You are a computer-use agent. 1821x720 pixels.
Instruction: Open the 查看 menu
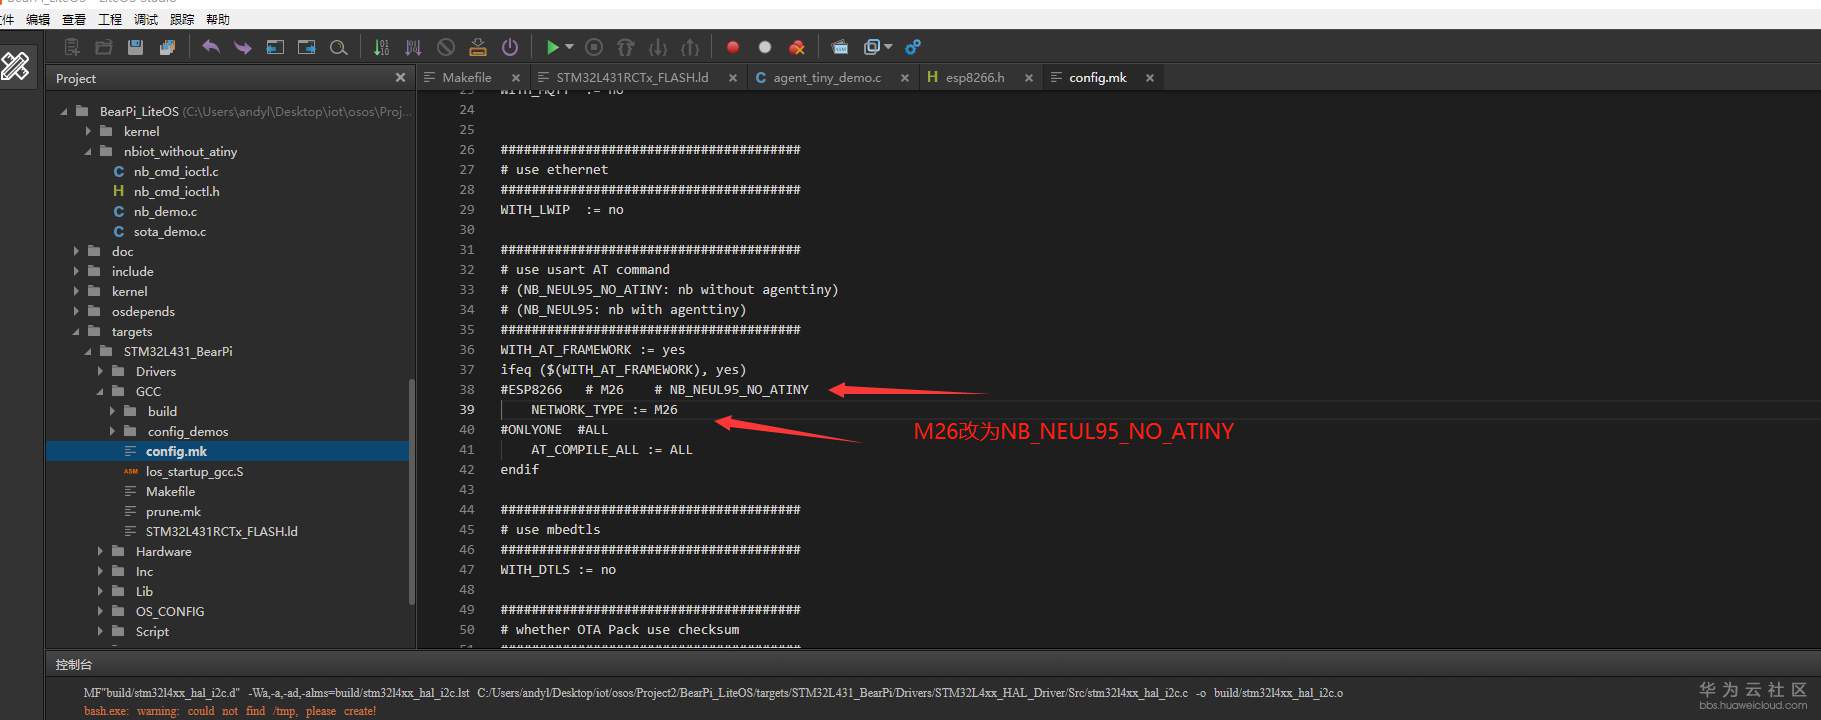74,19
